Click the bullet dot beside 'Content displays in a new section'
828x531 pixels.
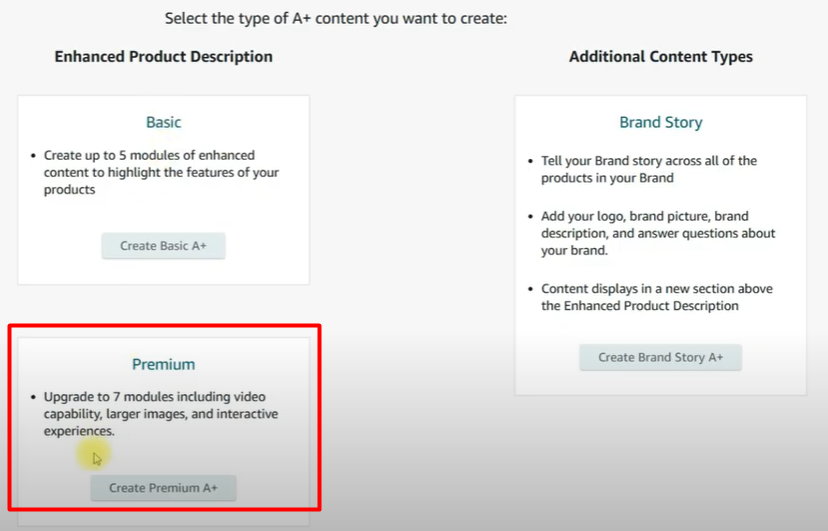click(531, 289)
